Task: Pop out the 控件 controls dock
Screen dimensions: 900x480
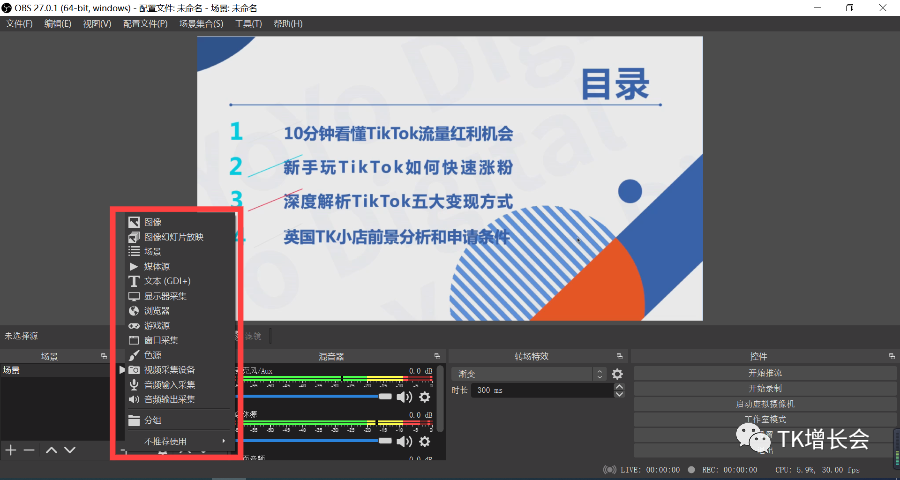Action: click(x=891, y=357)
